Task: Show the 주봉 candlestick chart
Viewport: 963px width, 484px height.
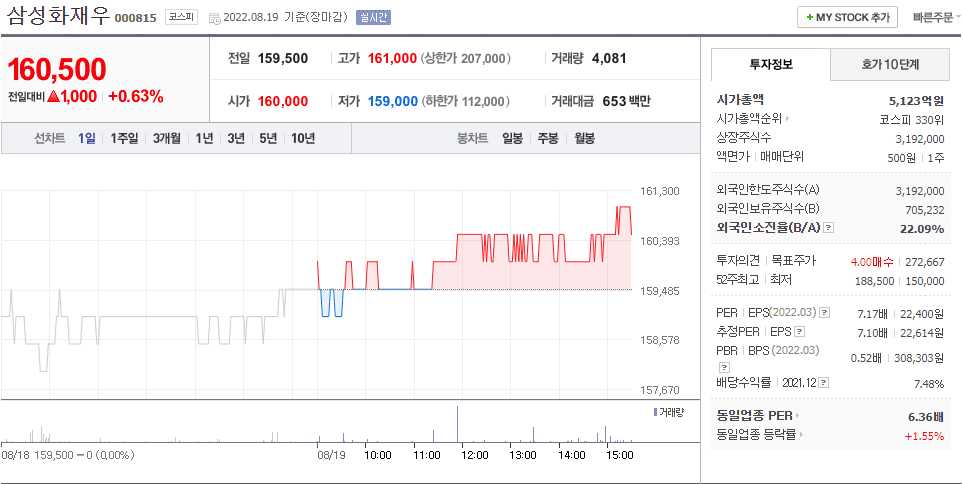Action: pos(548,138)
